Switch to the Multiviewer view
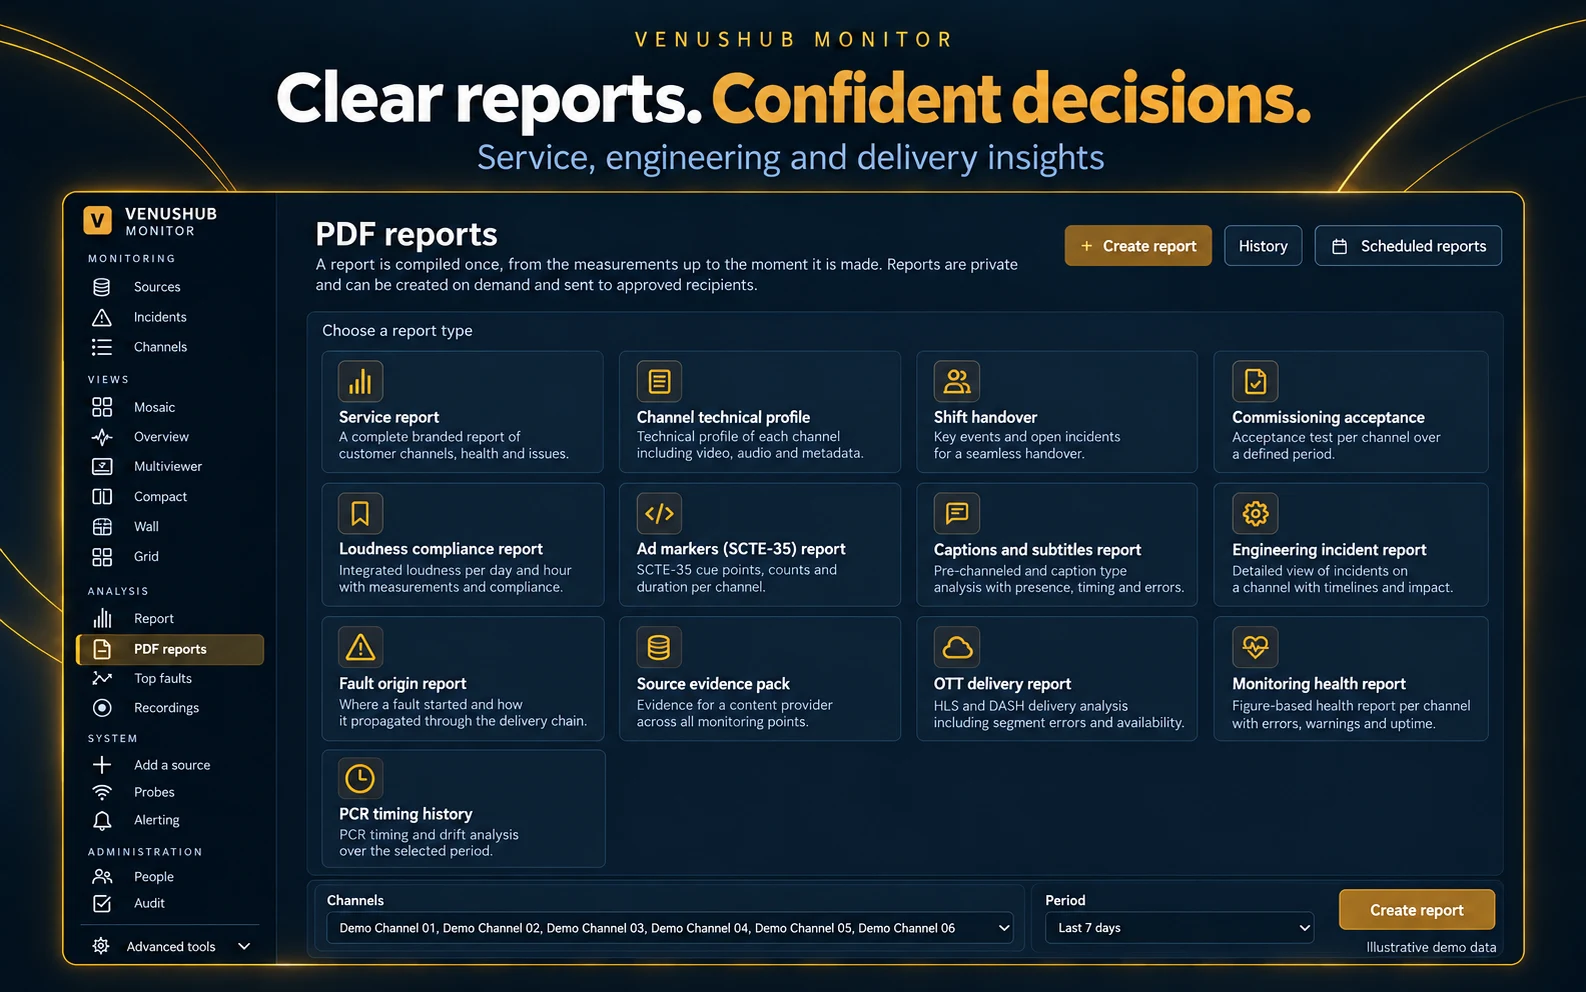The image size is (1586, 992). [x=170, y=466]
